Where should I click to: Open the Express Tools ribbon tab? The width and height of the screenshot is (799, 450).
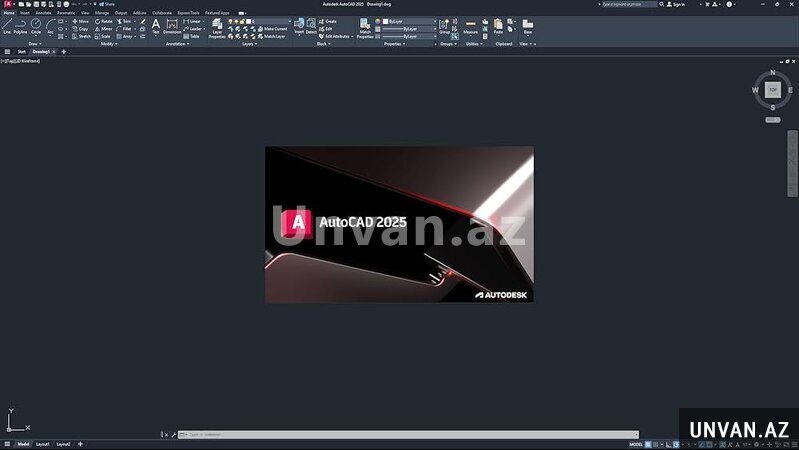(x=189, y=13)
